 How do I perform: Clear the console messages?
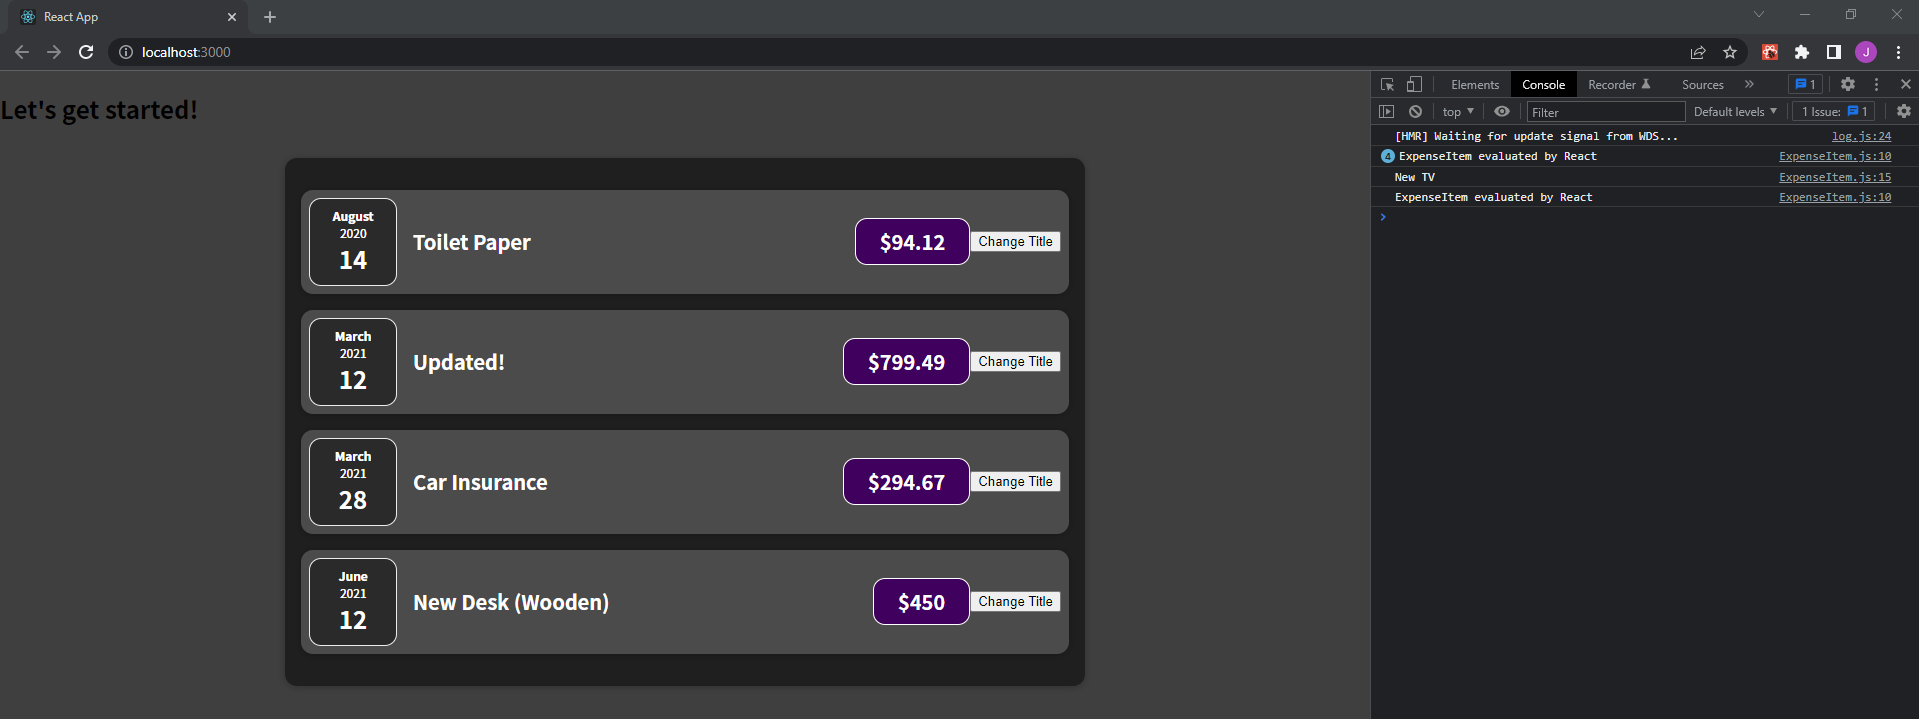click(x=1415, y=111)
